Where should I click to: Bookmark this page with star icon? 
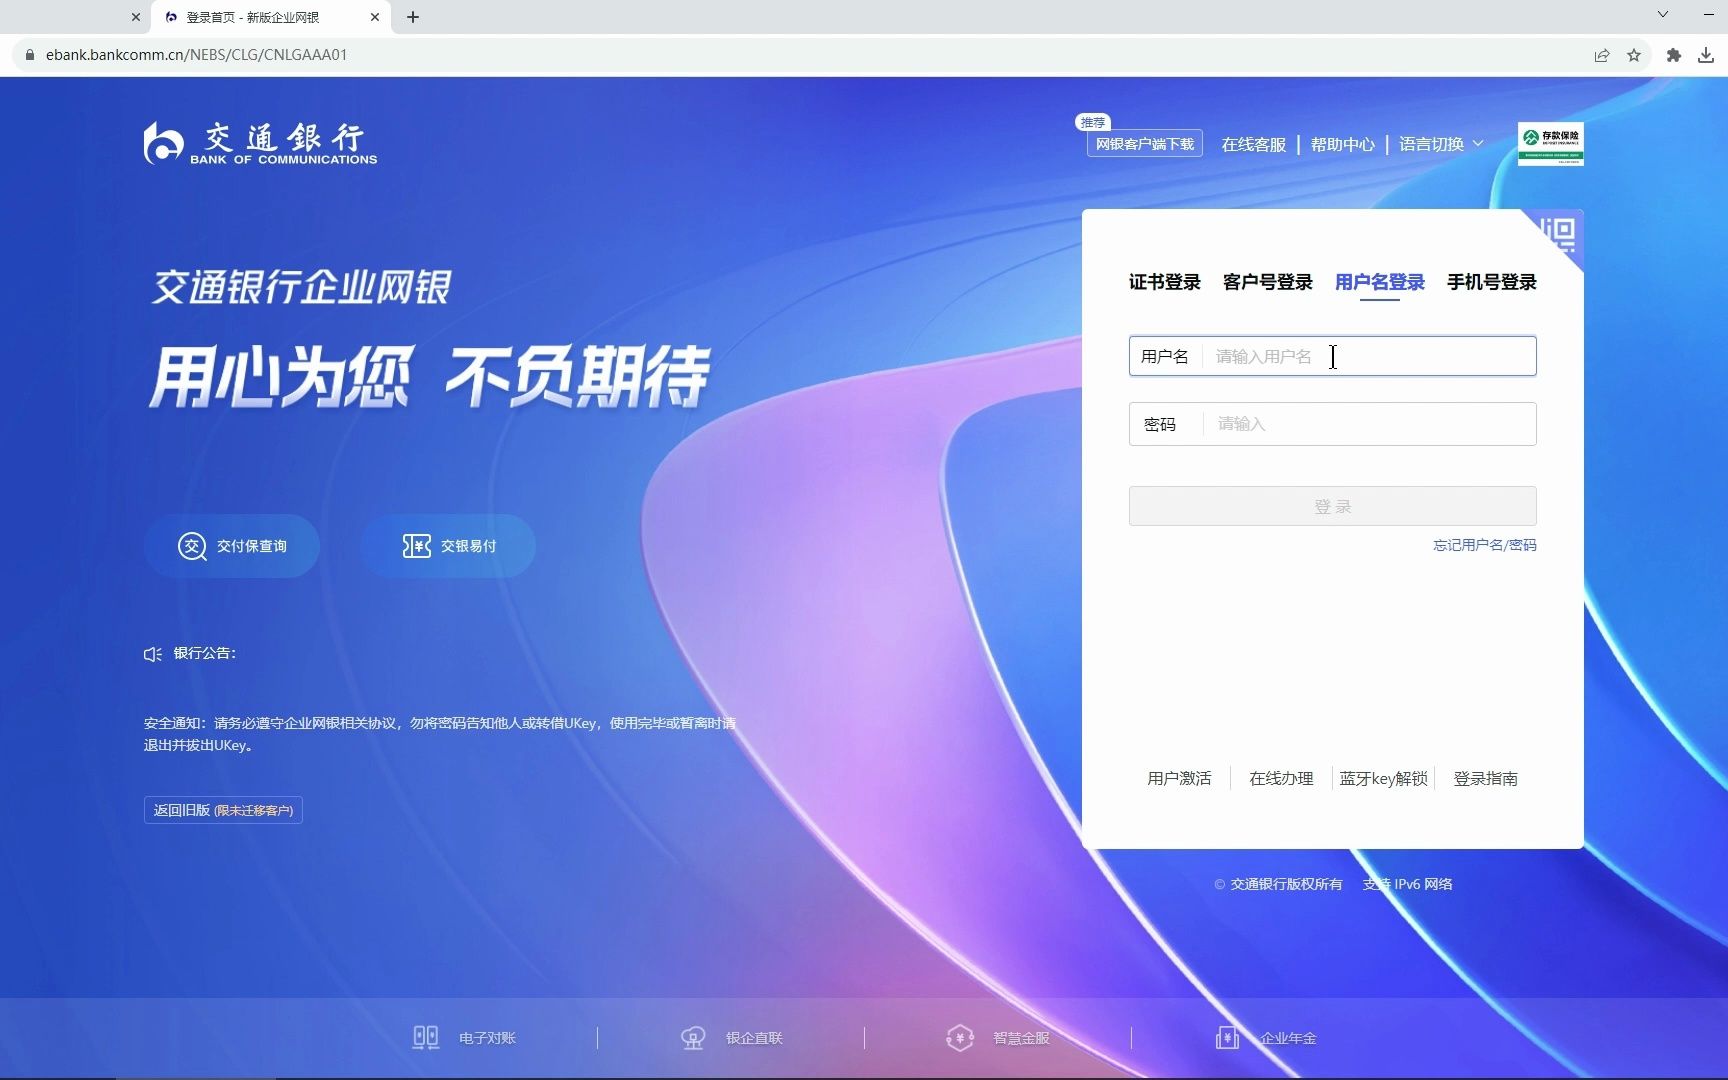1634,55
